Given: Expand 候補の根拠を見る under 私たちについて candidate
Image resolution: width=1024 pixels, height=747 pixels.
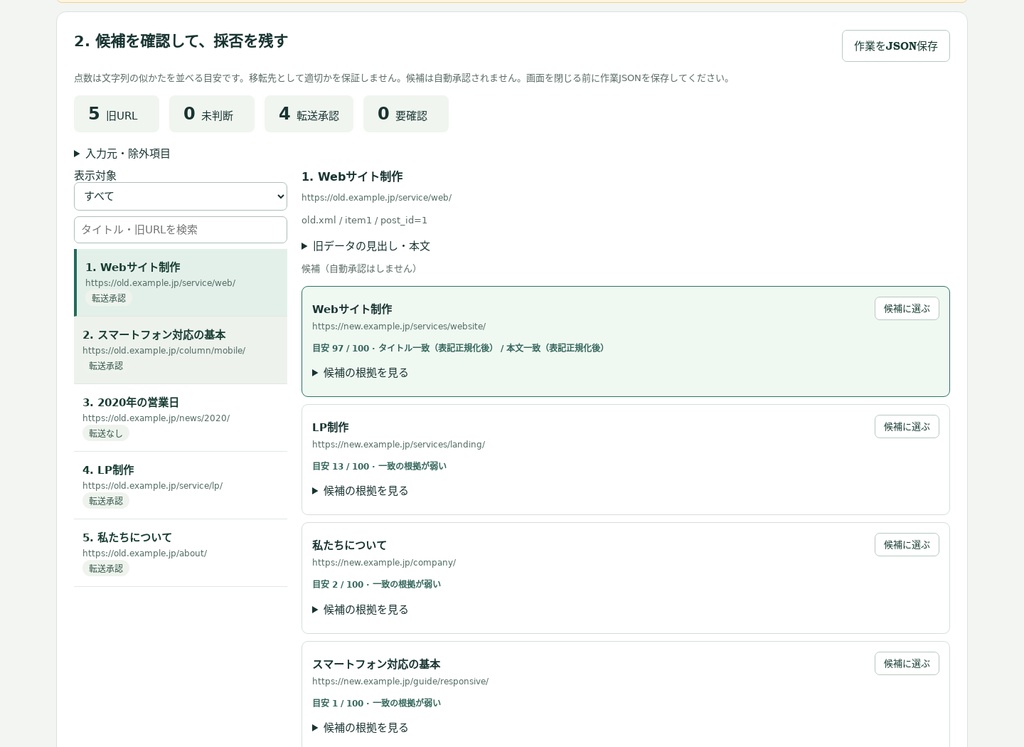Looking at the screenshot, I should (x=360, y=610).
